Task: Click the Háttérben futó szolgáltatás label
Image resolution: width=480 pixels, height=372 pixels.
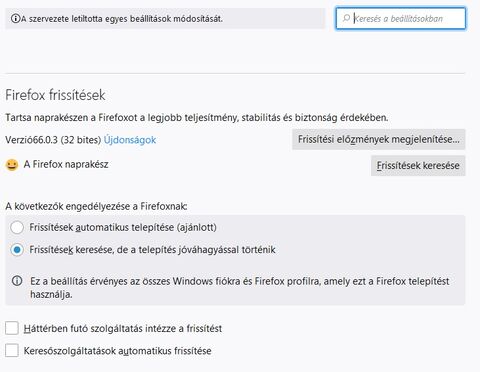Action: 123,328
